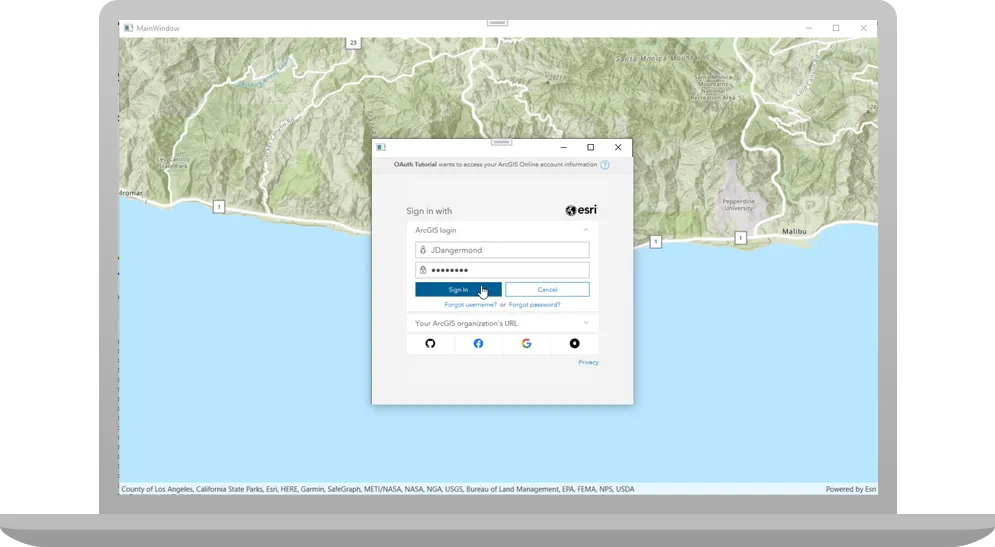Image resolution: width=995 pixels, height=547 pixels.
Task: Click the OAuth Tutorial access message
Action: click(x=495, y=164)
